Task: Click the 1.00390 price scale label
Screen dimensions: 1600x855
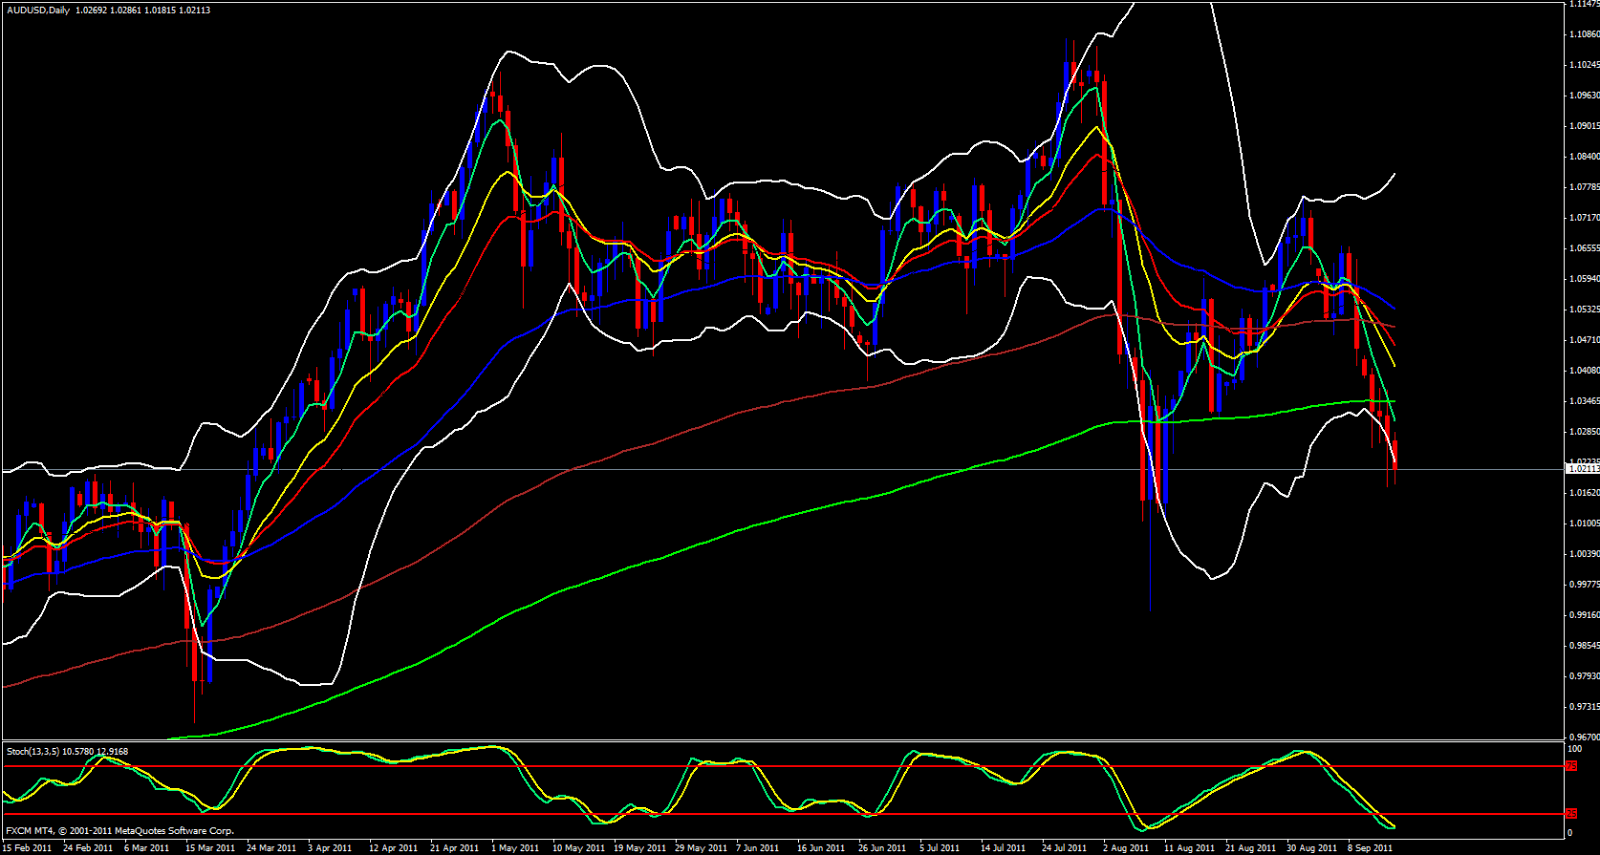Action: 1584,554
